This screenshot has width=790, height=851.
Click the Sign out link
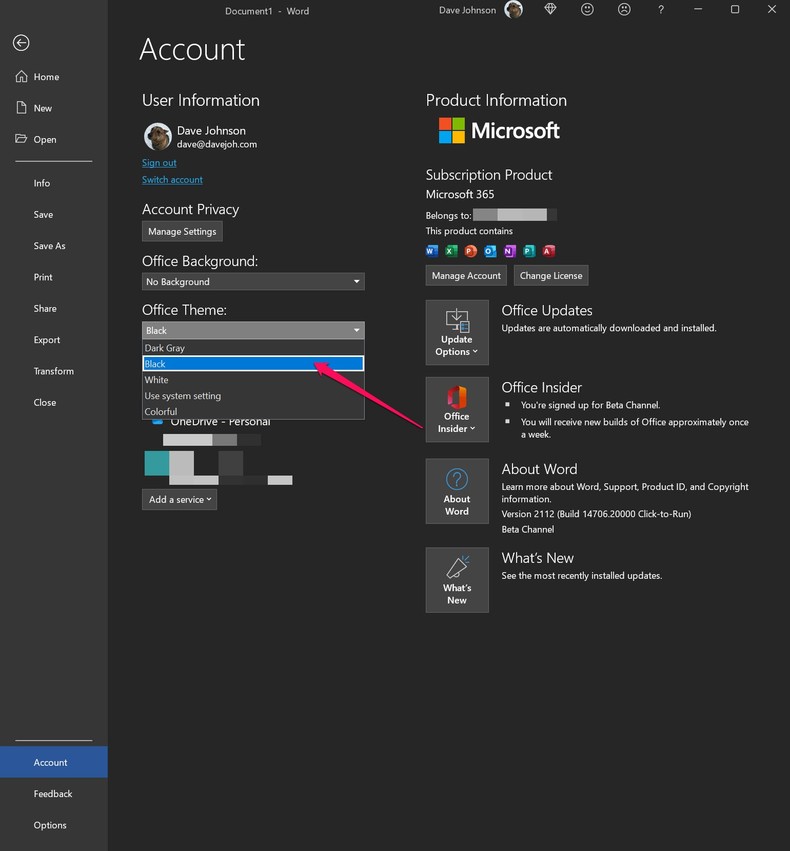pyautogui.click(x=159, y=162)
